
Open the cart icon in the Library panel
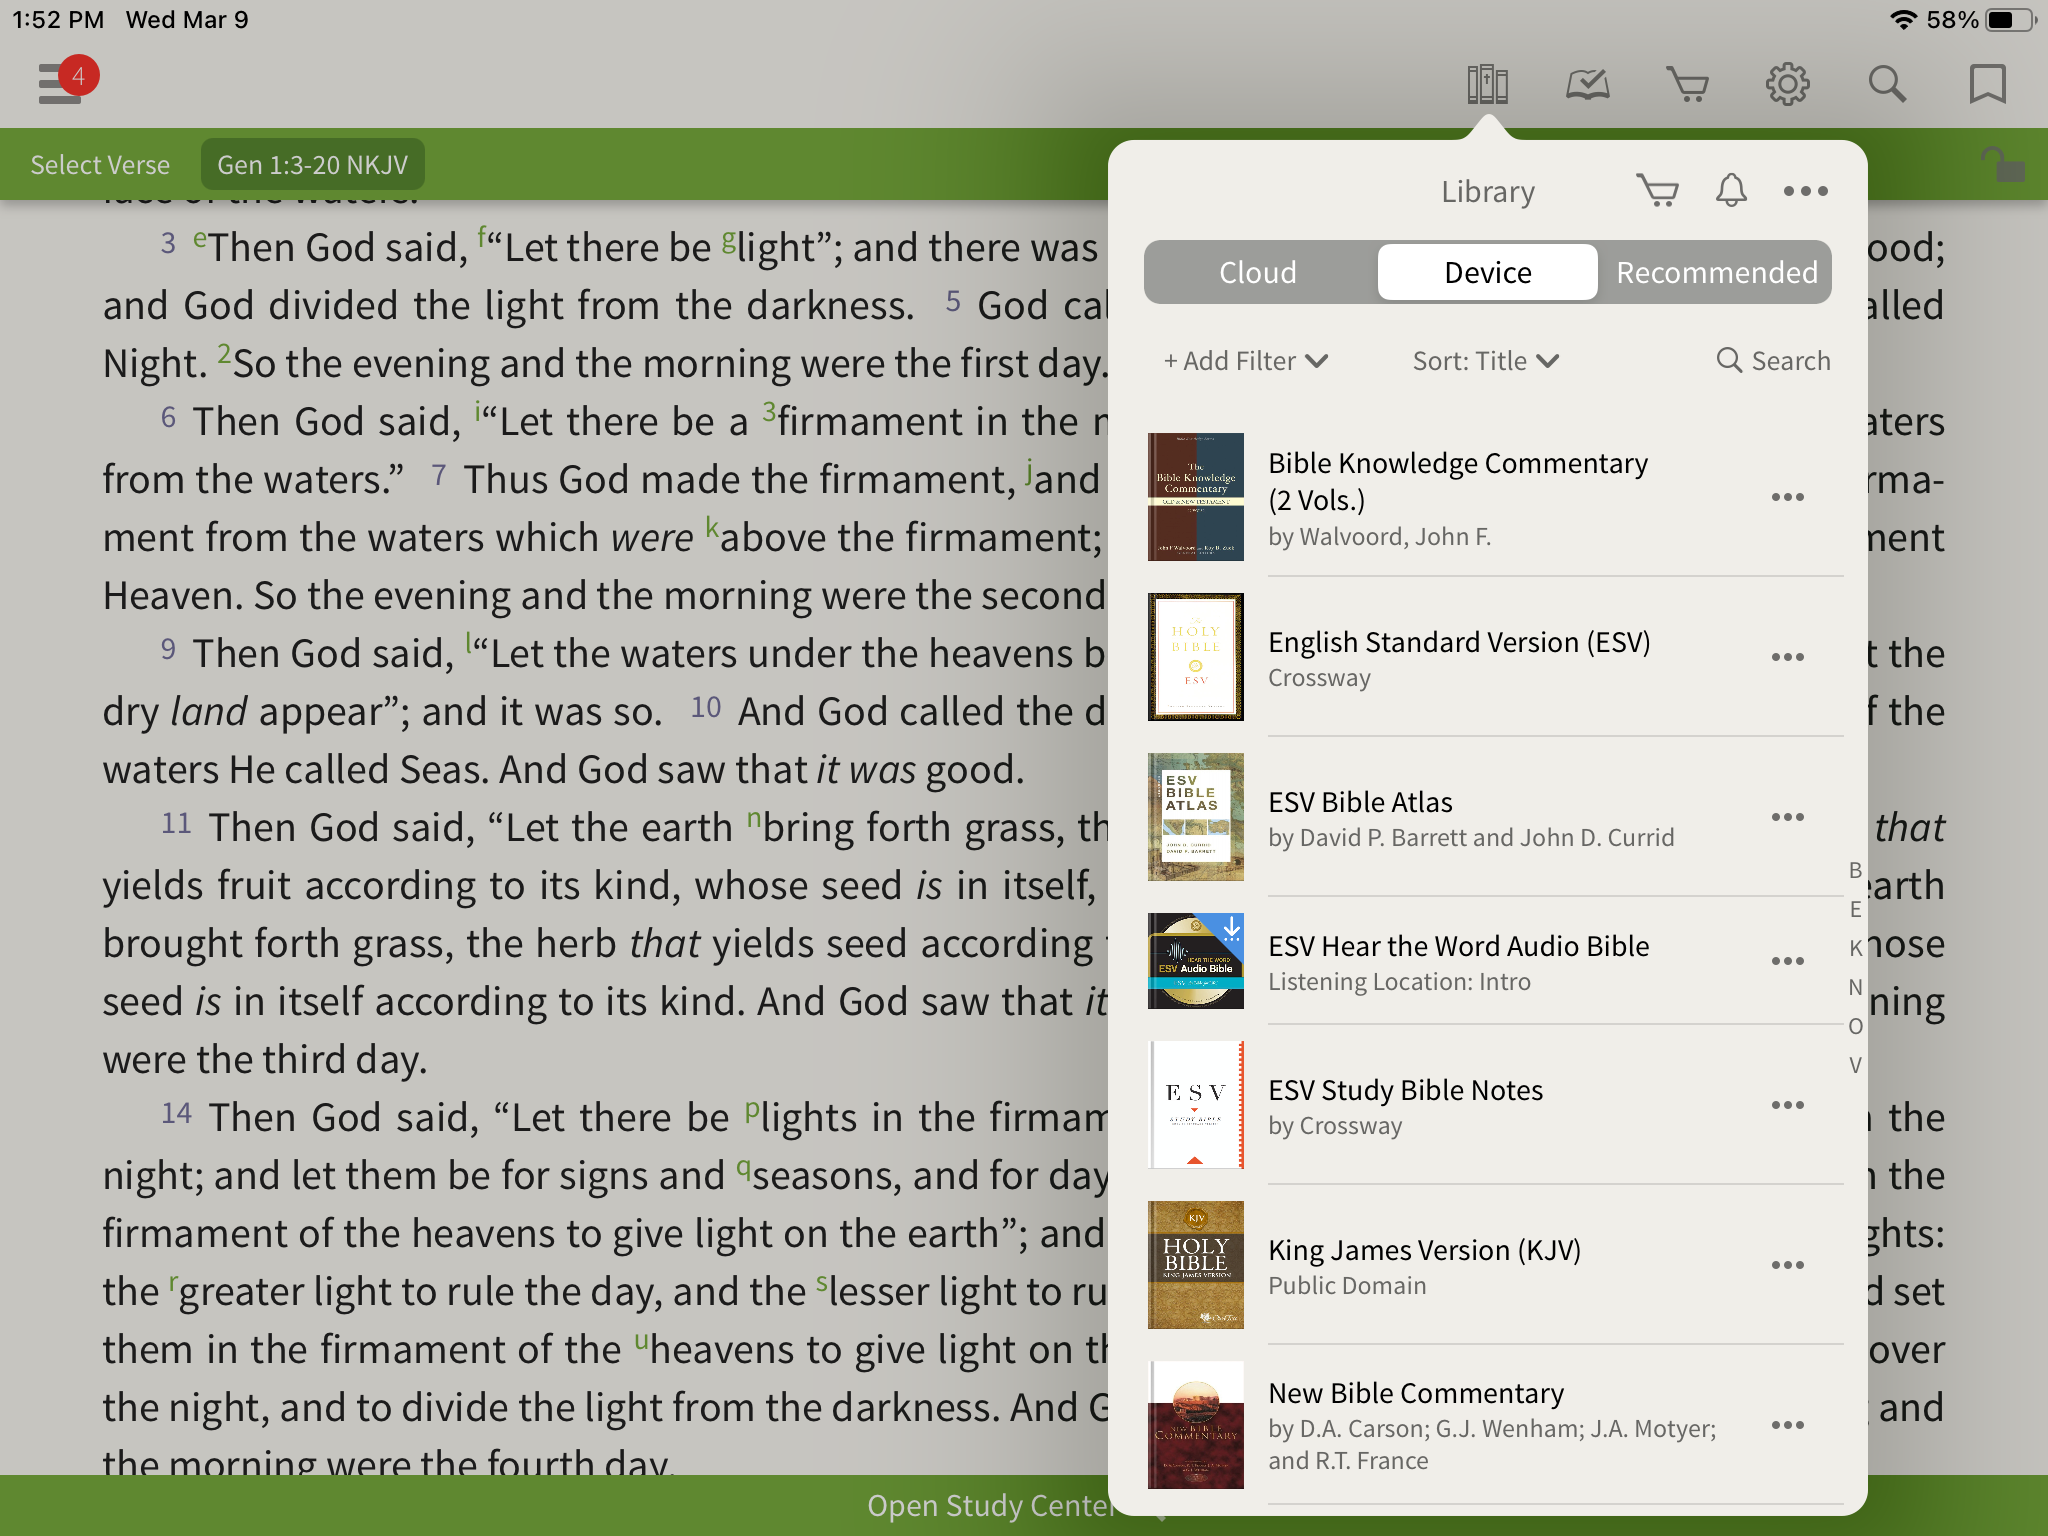1658,190
